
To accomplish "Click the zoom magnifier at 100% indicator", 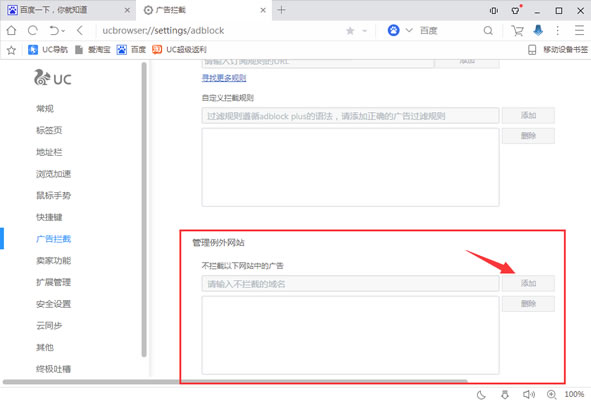I will 551,394.
